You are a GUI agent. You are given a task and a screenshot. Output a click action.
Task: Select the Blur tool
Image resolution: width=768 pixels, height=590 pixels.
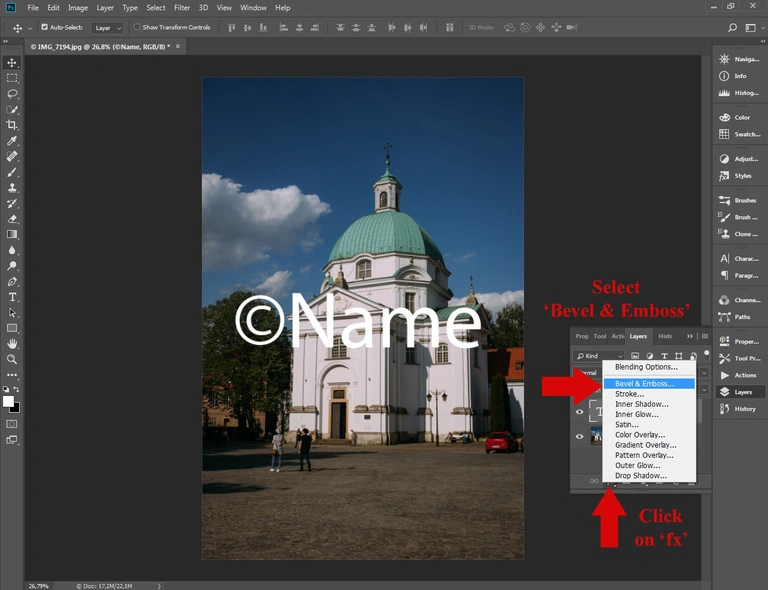12,250
